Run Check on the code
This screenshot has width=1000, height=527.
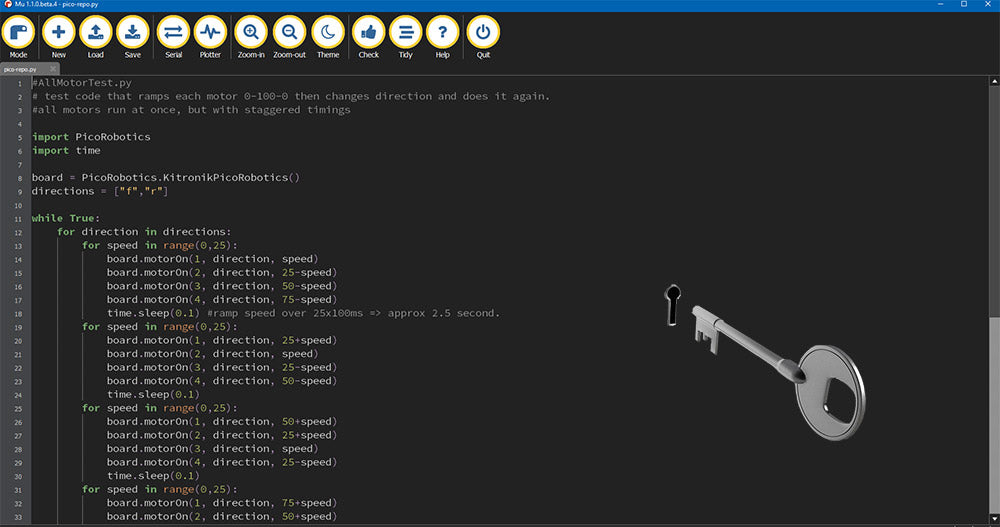click(369, 35)
